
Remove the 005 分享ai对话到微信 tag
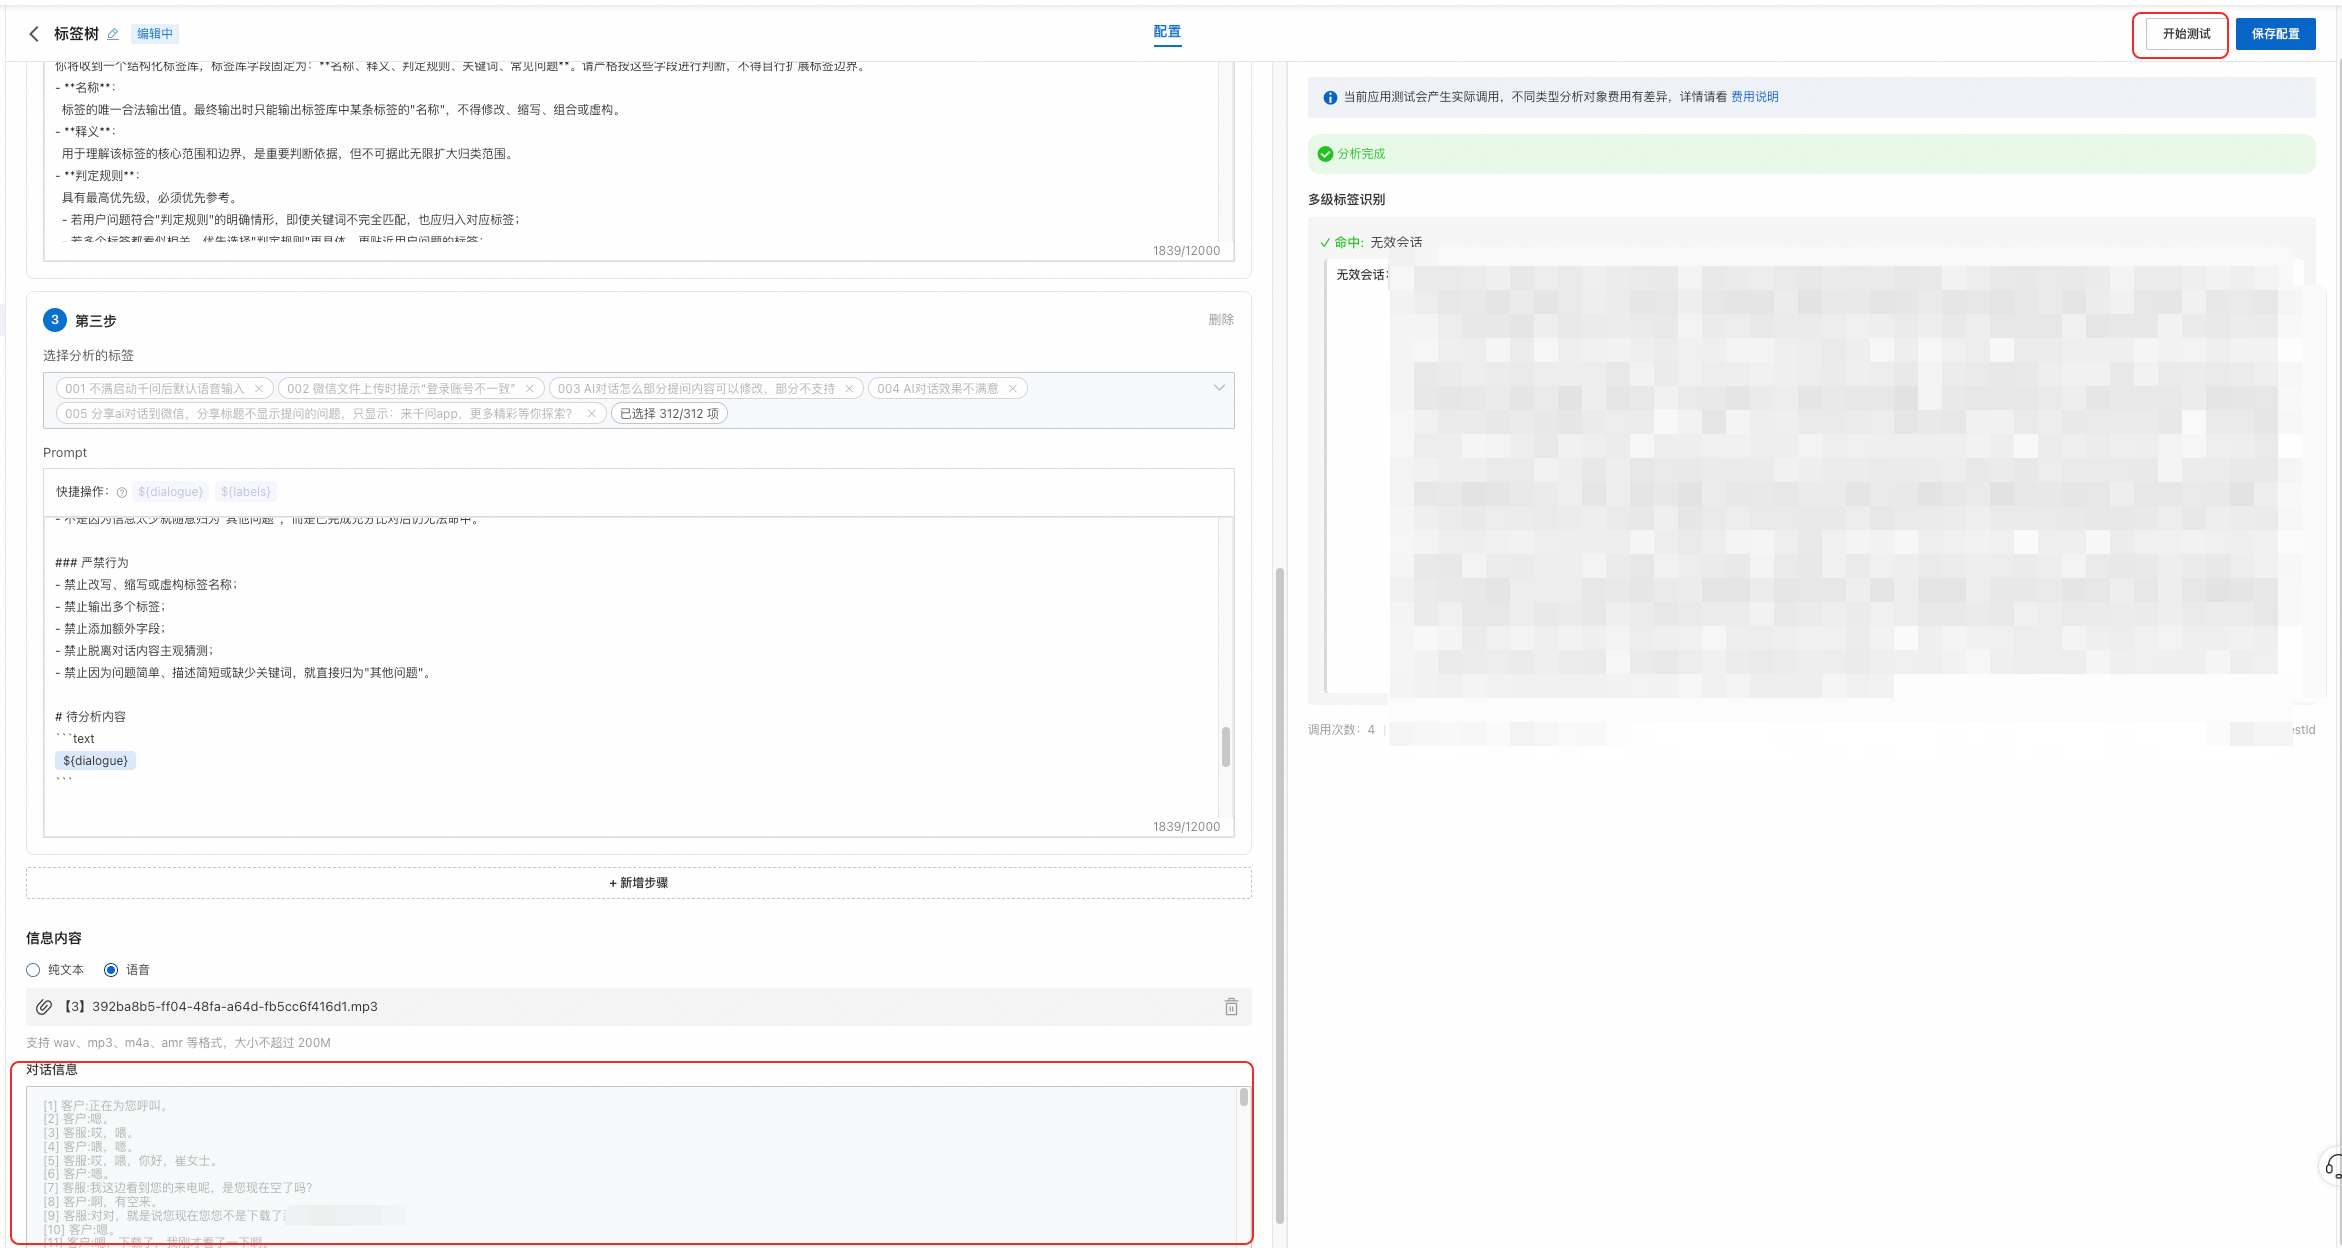tap(592, 414)
